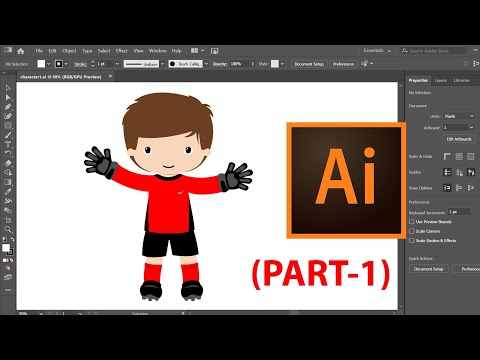Click Document Setup under Quick Actions
The image size is (480, 360).
pos(429,269)
